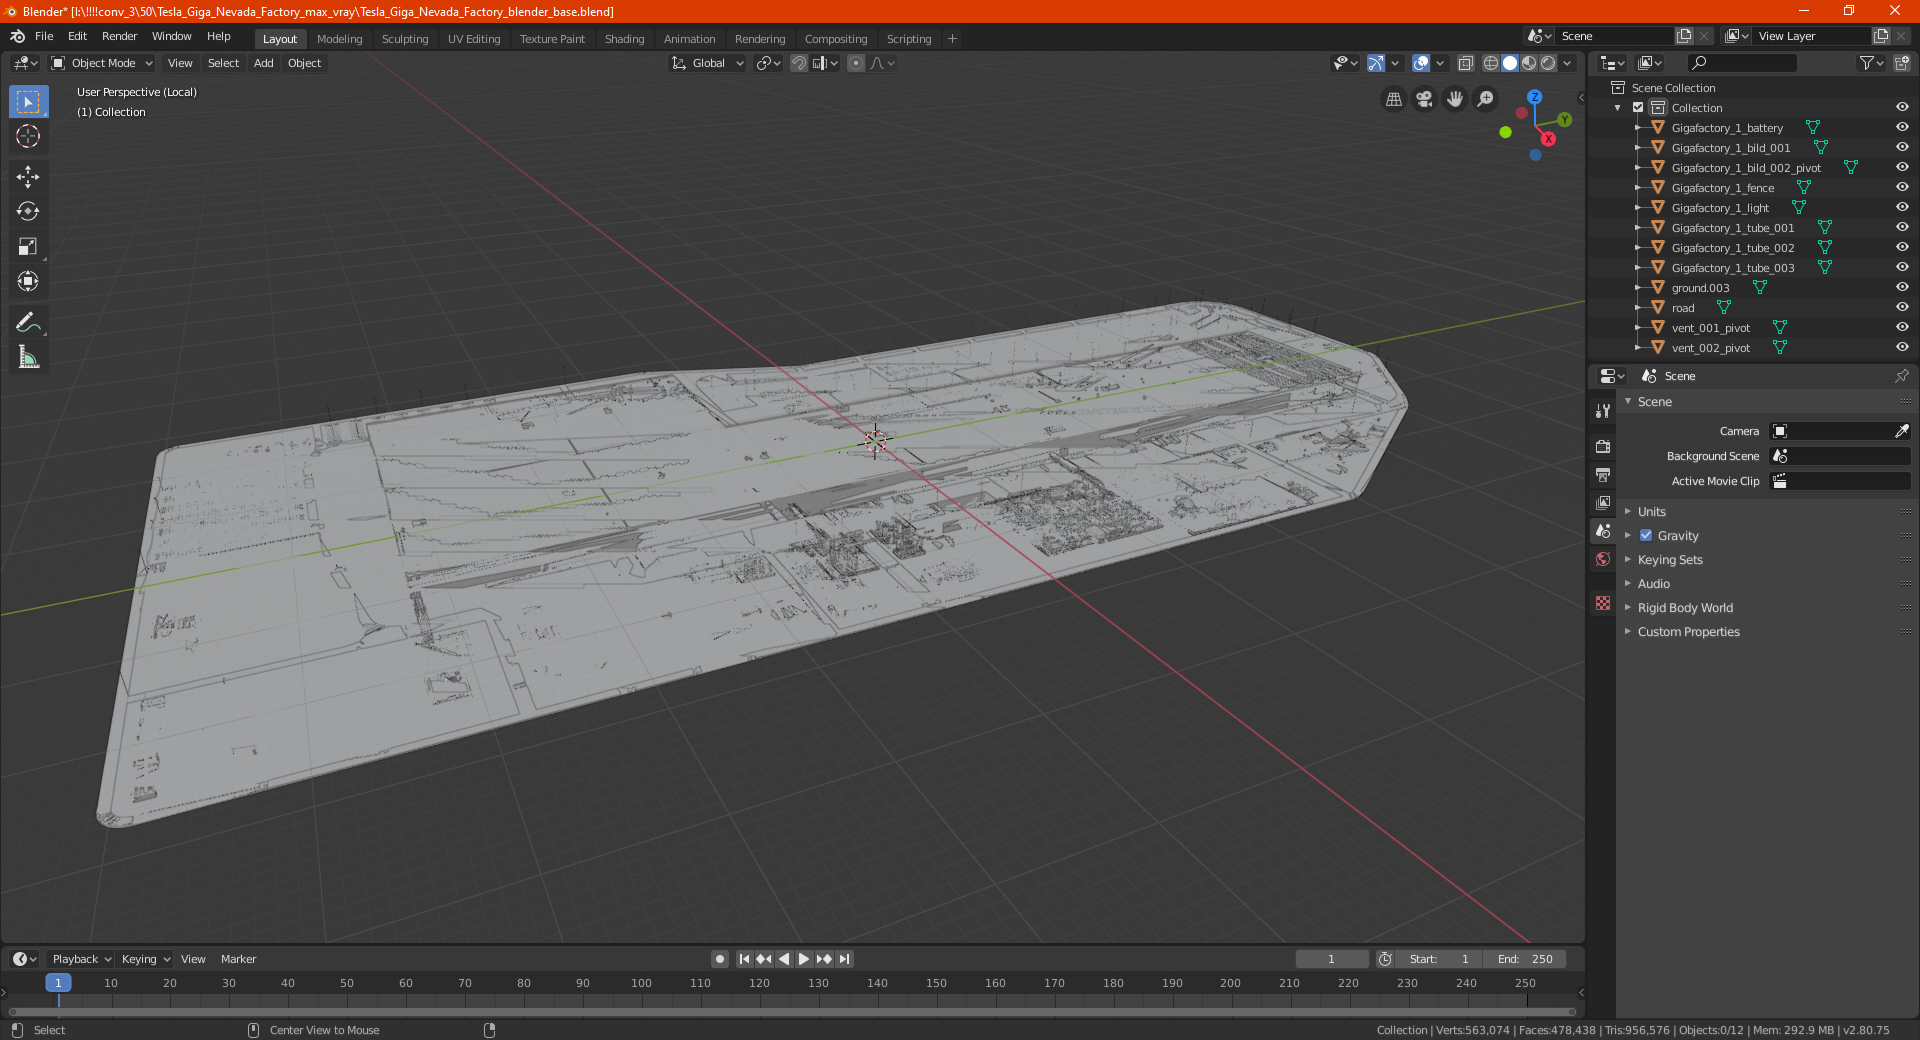Click the camera eyedropper icon
Image resolution: width=1920 pixels, height=1040 pixels.
coord(1901,431)
